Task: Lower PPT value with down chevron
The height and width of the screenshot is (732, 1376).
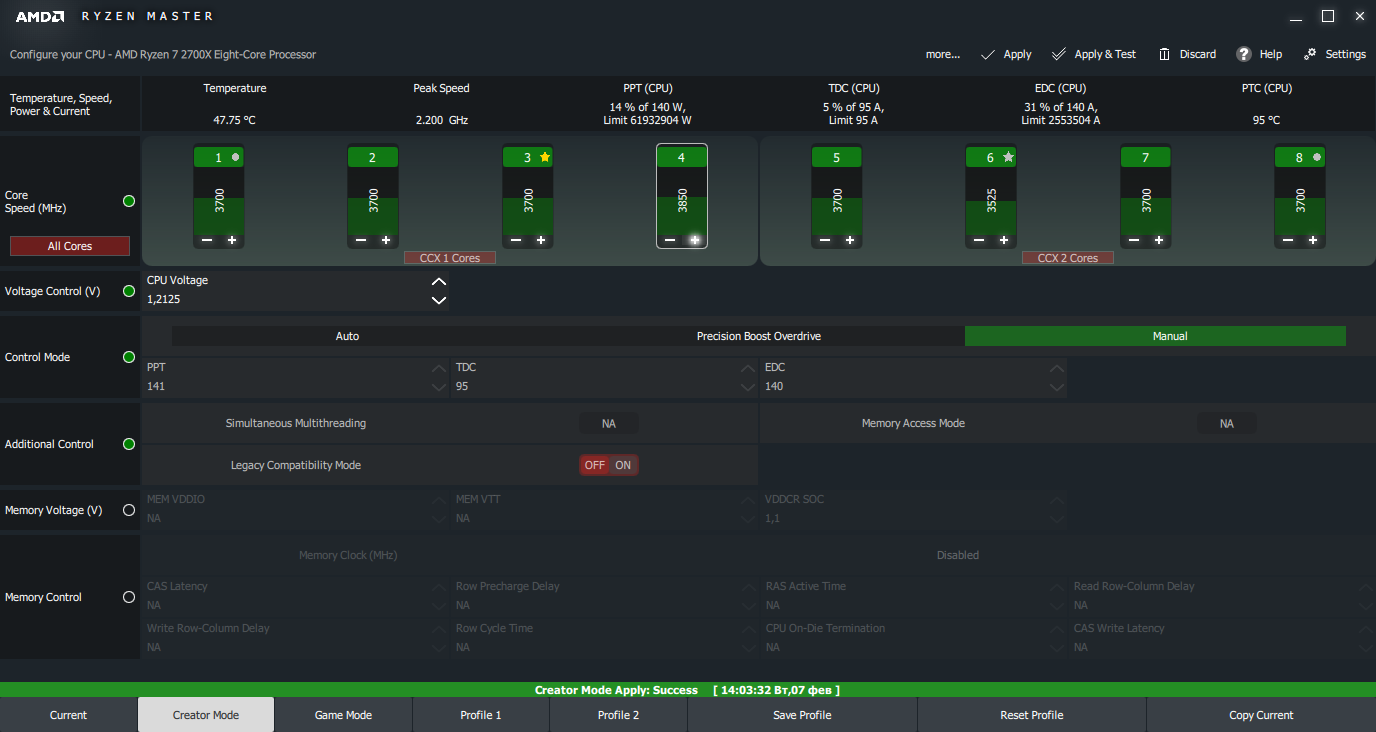Action: point(438,387)
